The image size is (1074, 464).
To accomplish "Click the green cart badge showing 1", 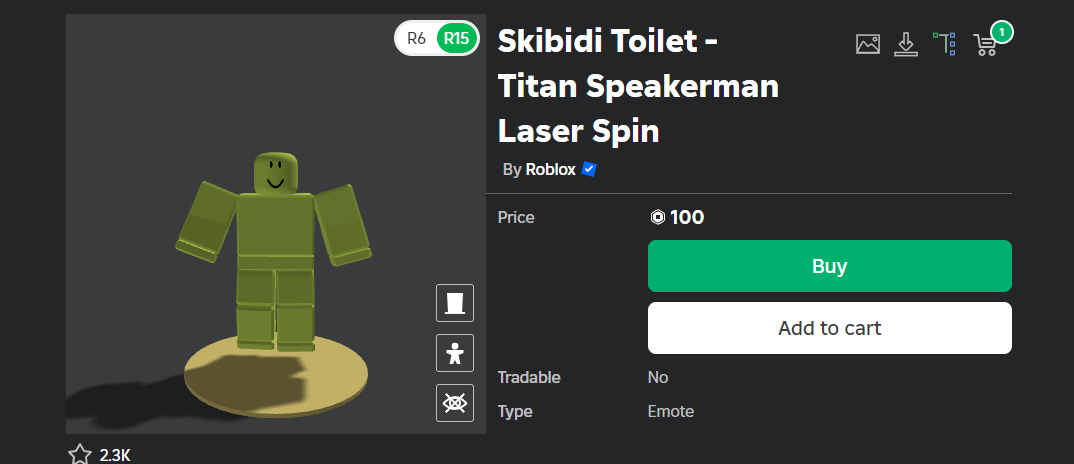I will [1002, 32].
